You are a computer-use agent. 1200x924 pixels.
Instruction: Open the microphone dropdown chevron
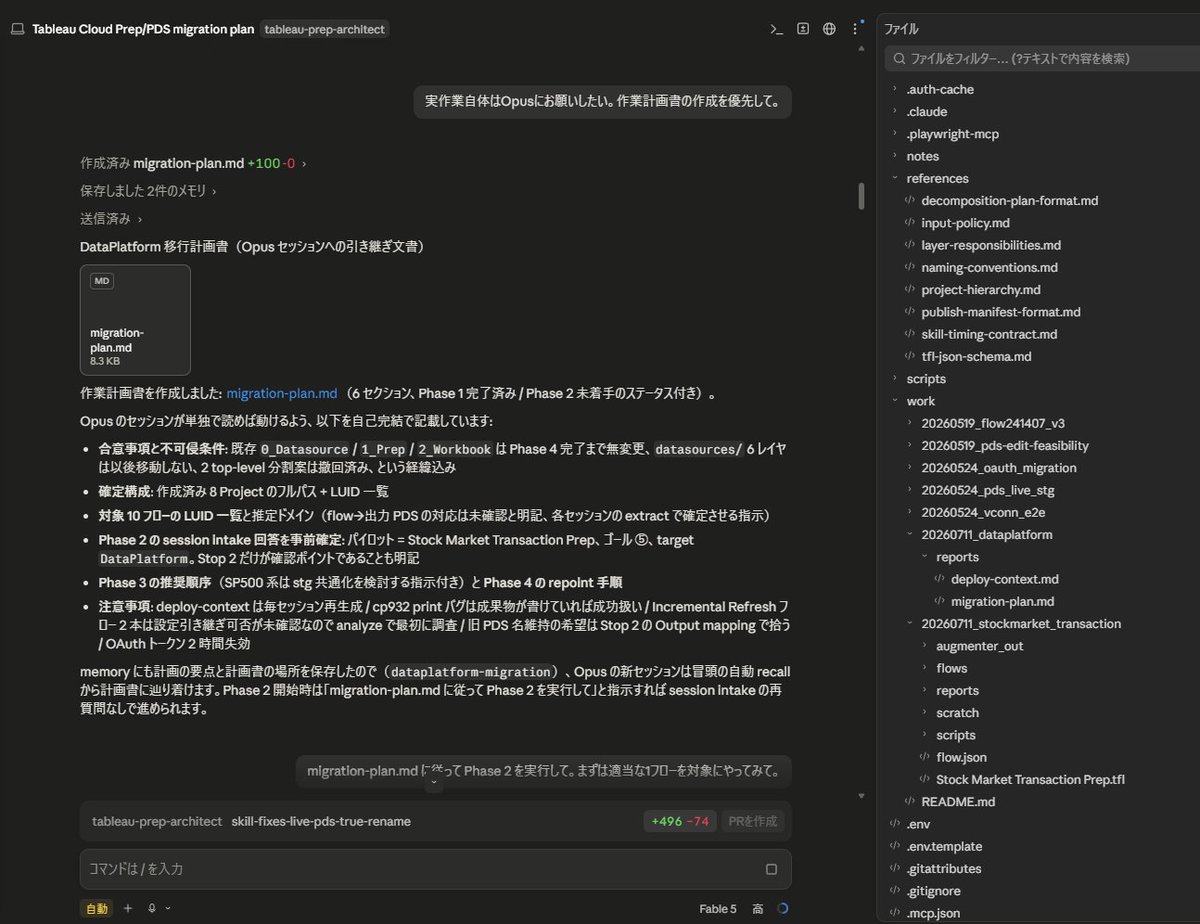click(x=167, y=908)
